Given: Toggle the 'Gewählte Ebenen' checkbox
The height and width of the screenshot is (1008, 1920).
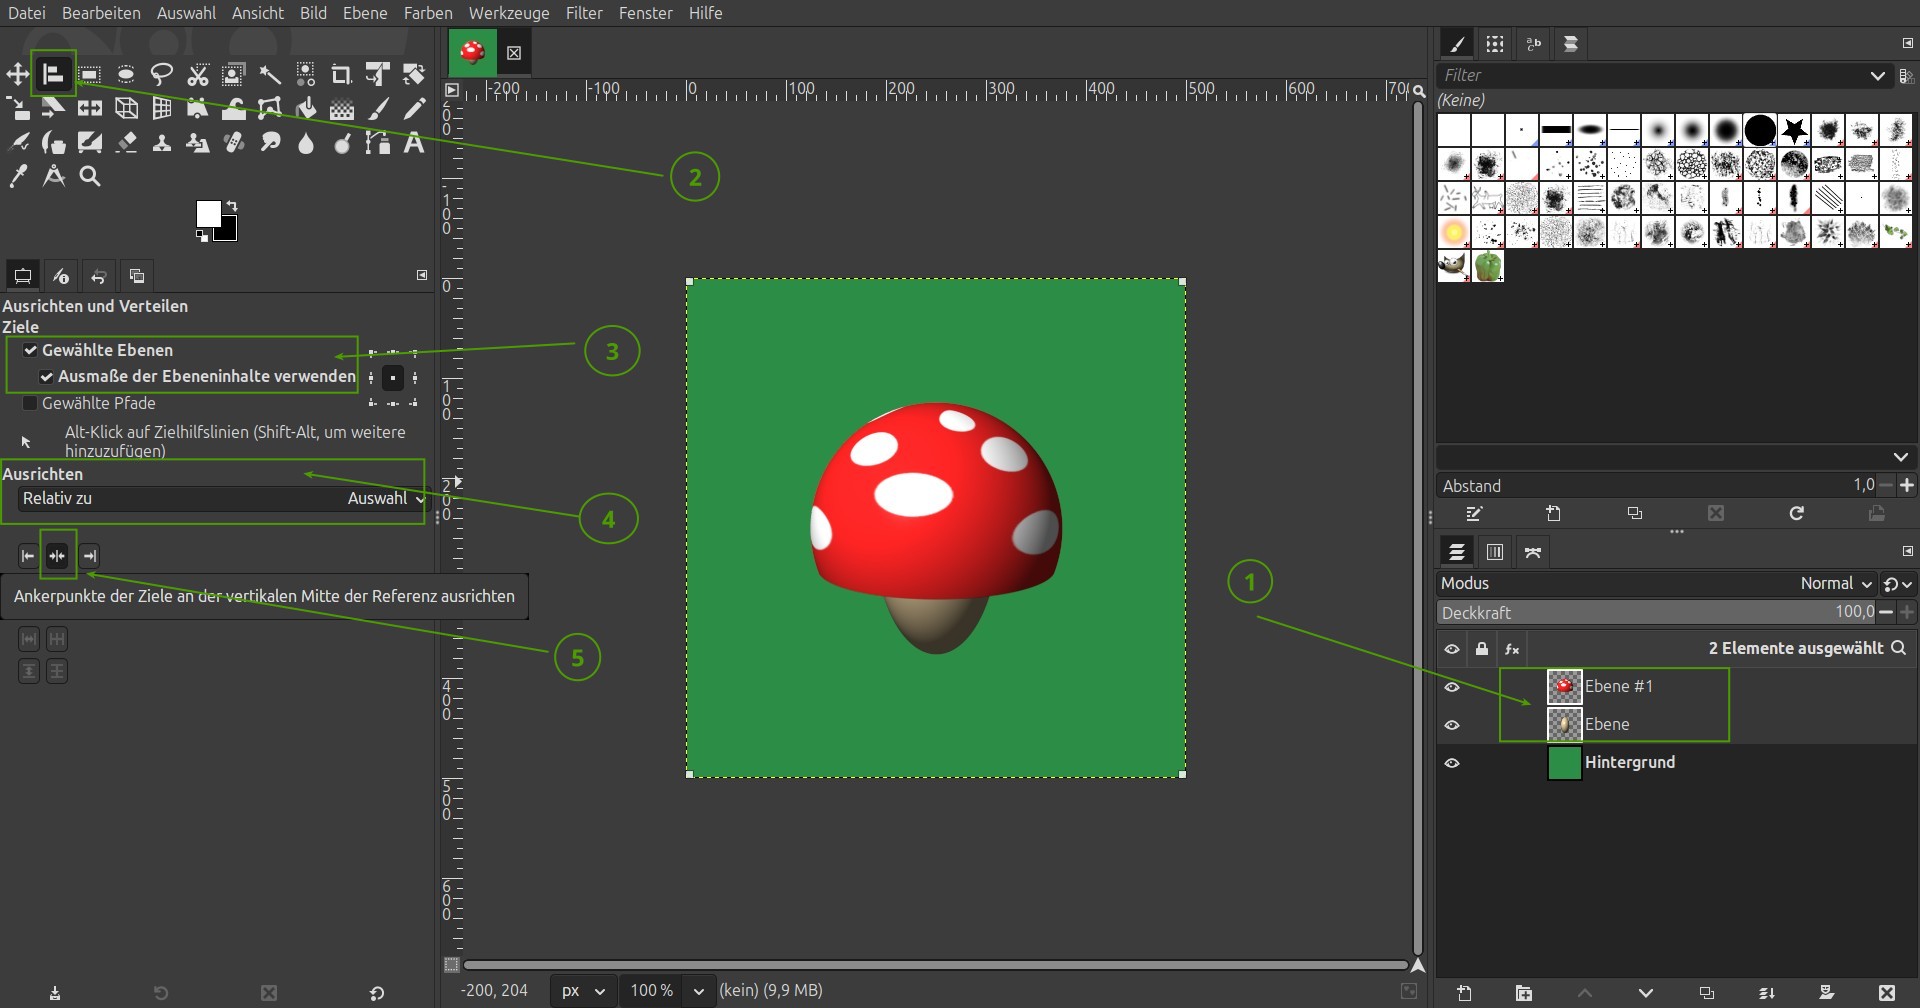Looking at the screenshot, I should [31, 350].
